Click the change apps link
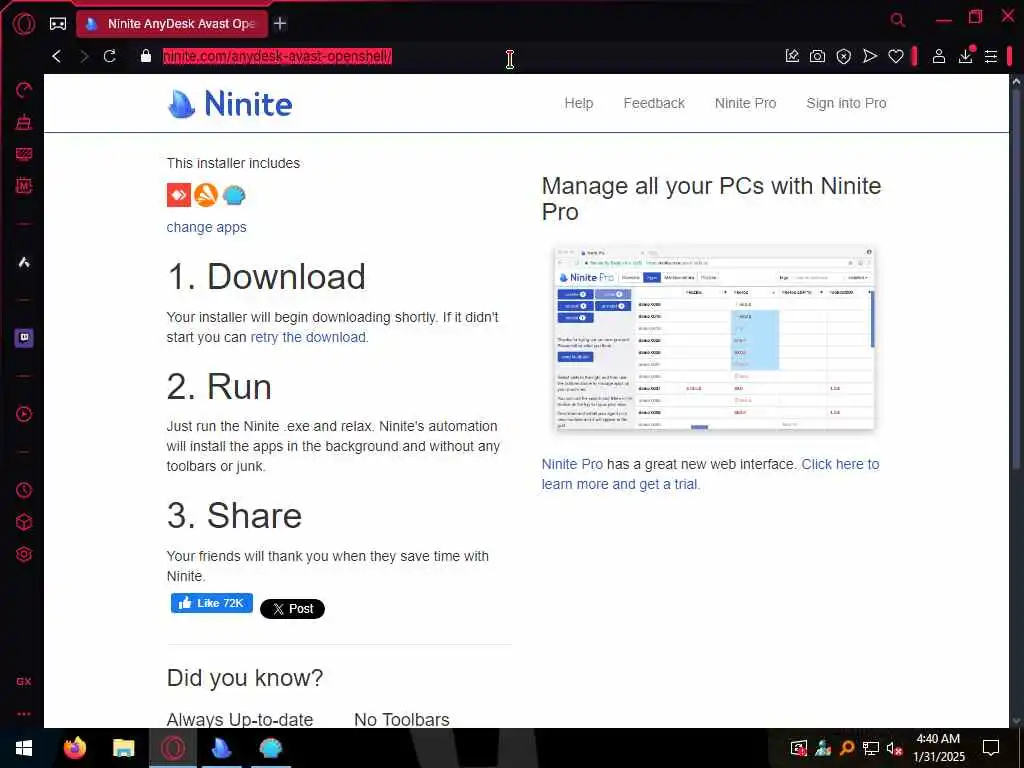The width and height of the screenshot is (1024, 768). point(206,227)
